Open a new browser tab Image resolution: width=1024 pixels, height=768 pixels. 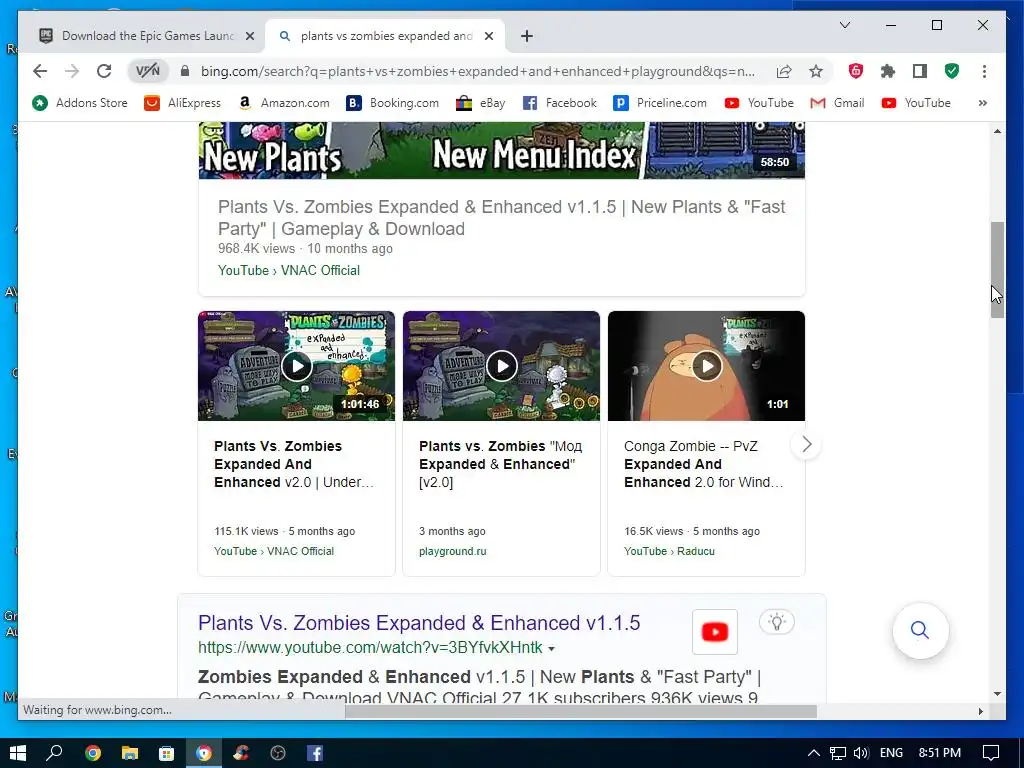coord(527,36)
